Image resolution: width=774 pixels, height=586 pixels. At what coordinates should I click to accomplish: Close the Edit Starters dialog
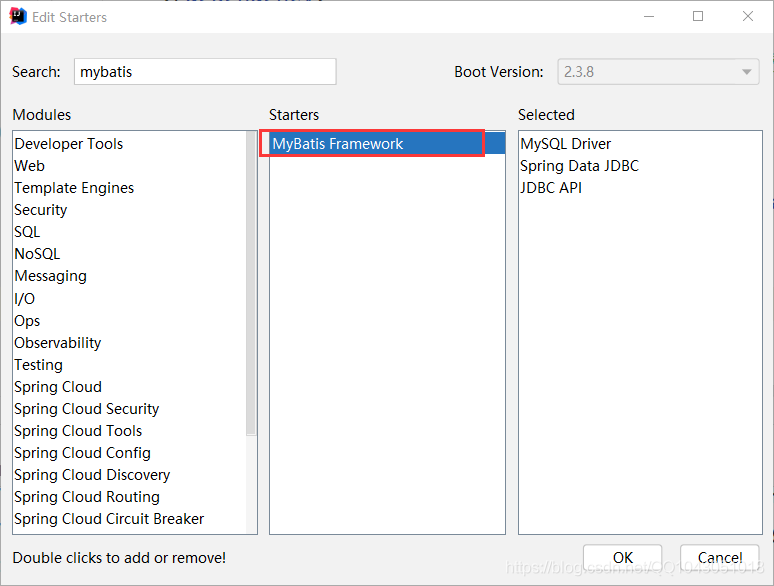748,16
